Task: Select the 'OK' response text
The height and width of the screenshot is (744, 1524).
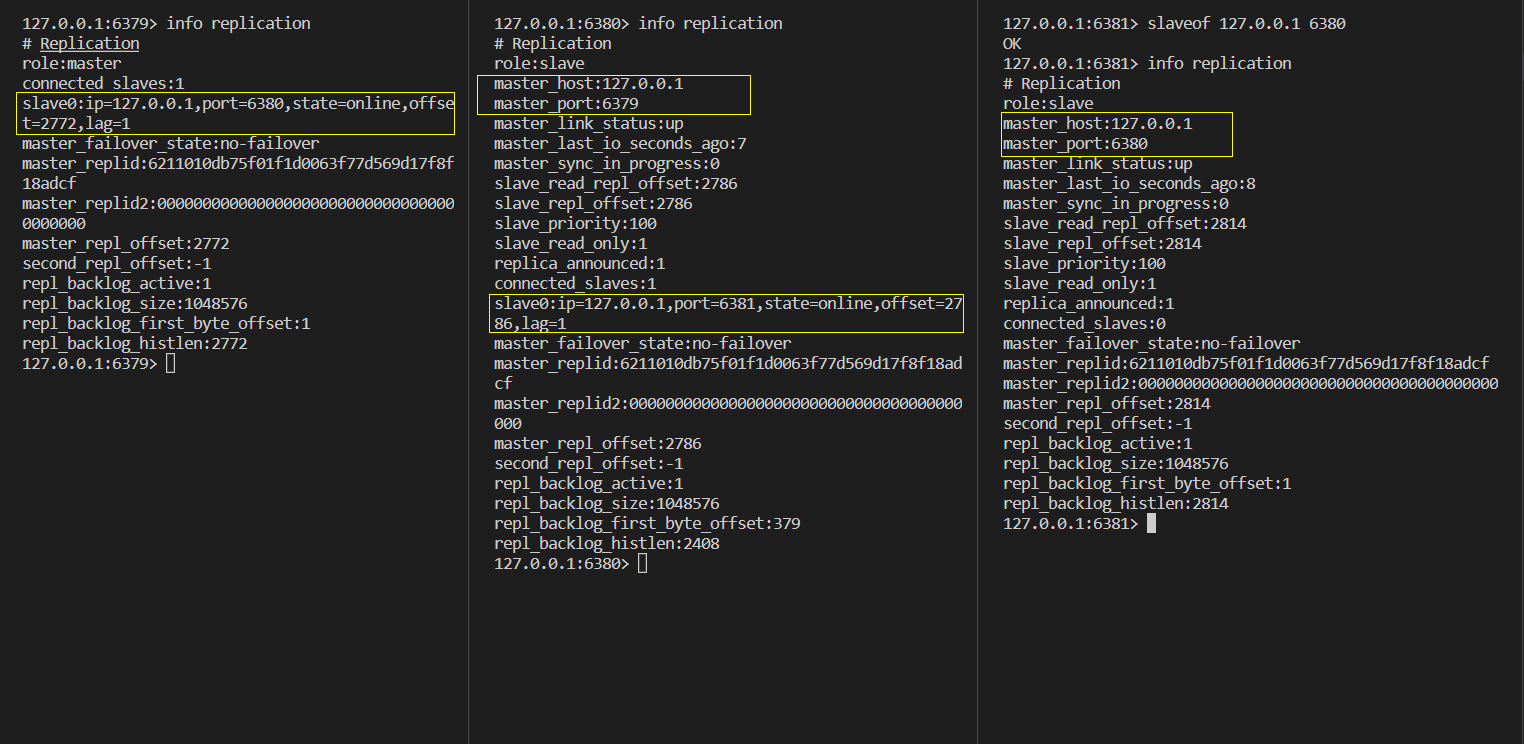Action: tap(1012, 43)
